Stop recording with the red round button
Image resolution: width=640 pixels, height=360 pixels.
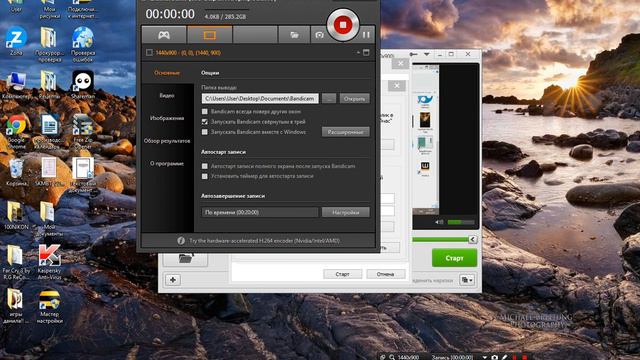[343, 25]
